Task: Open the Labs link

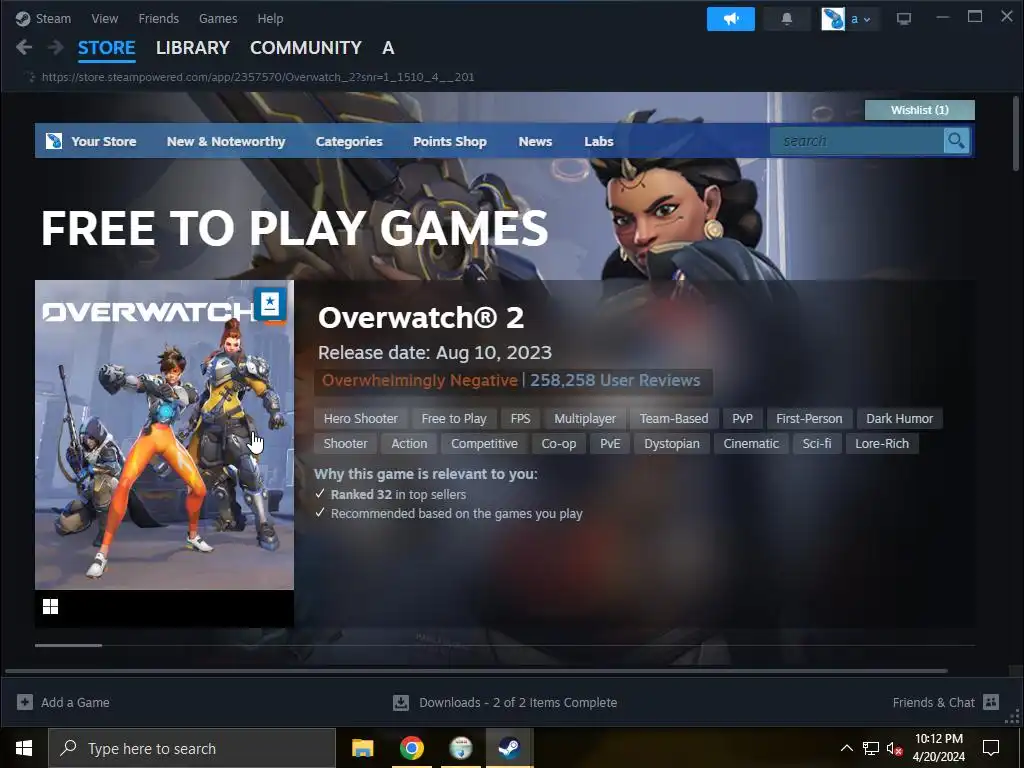Action: [x=598, y=141]
